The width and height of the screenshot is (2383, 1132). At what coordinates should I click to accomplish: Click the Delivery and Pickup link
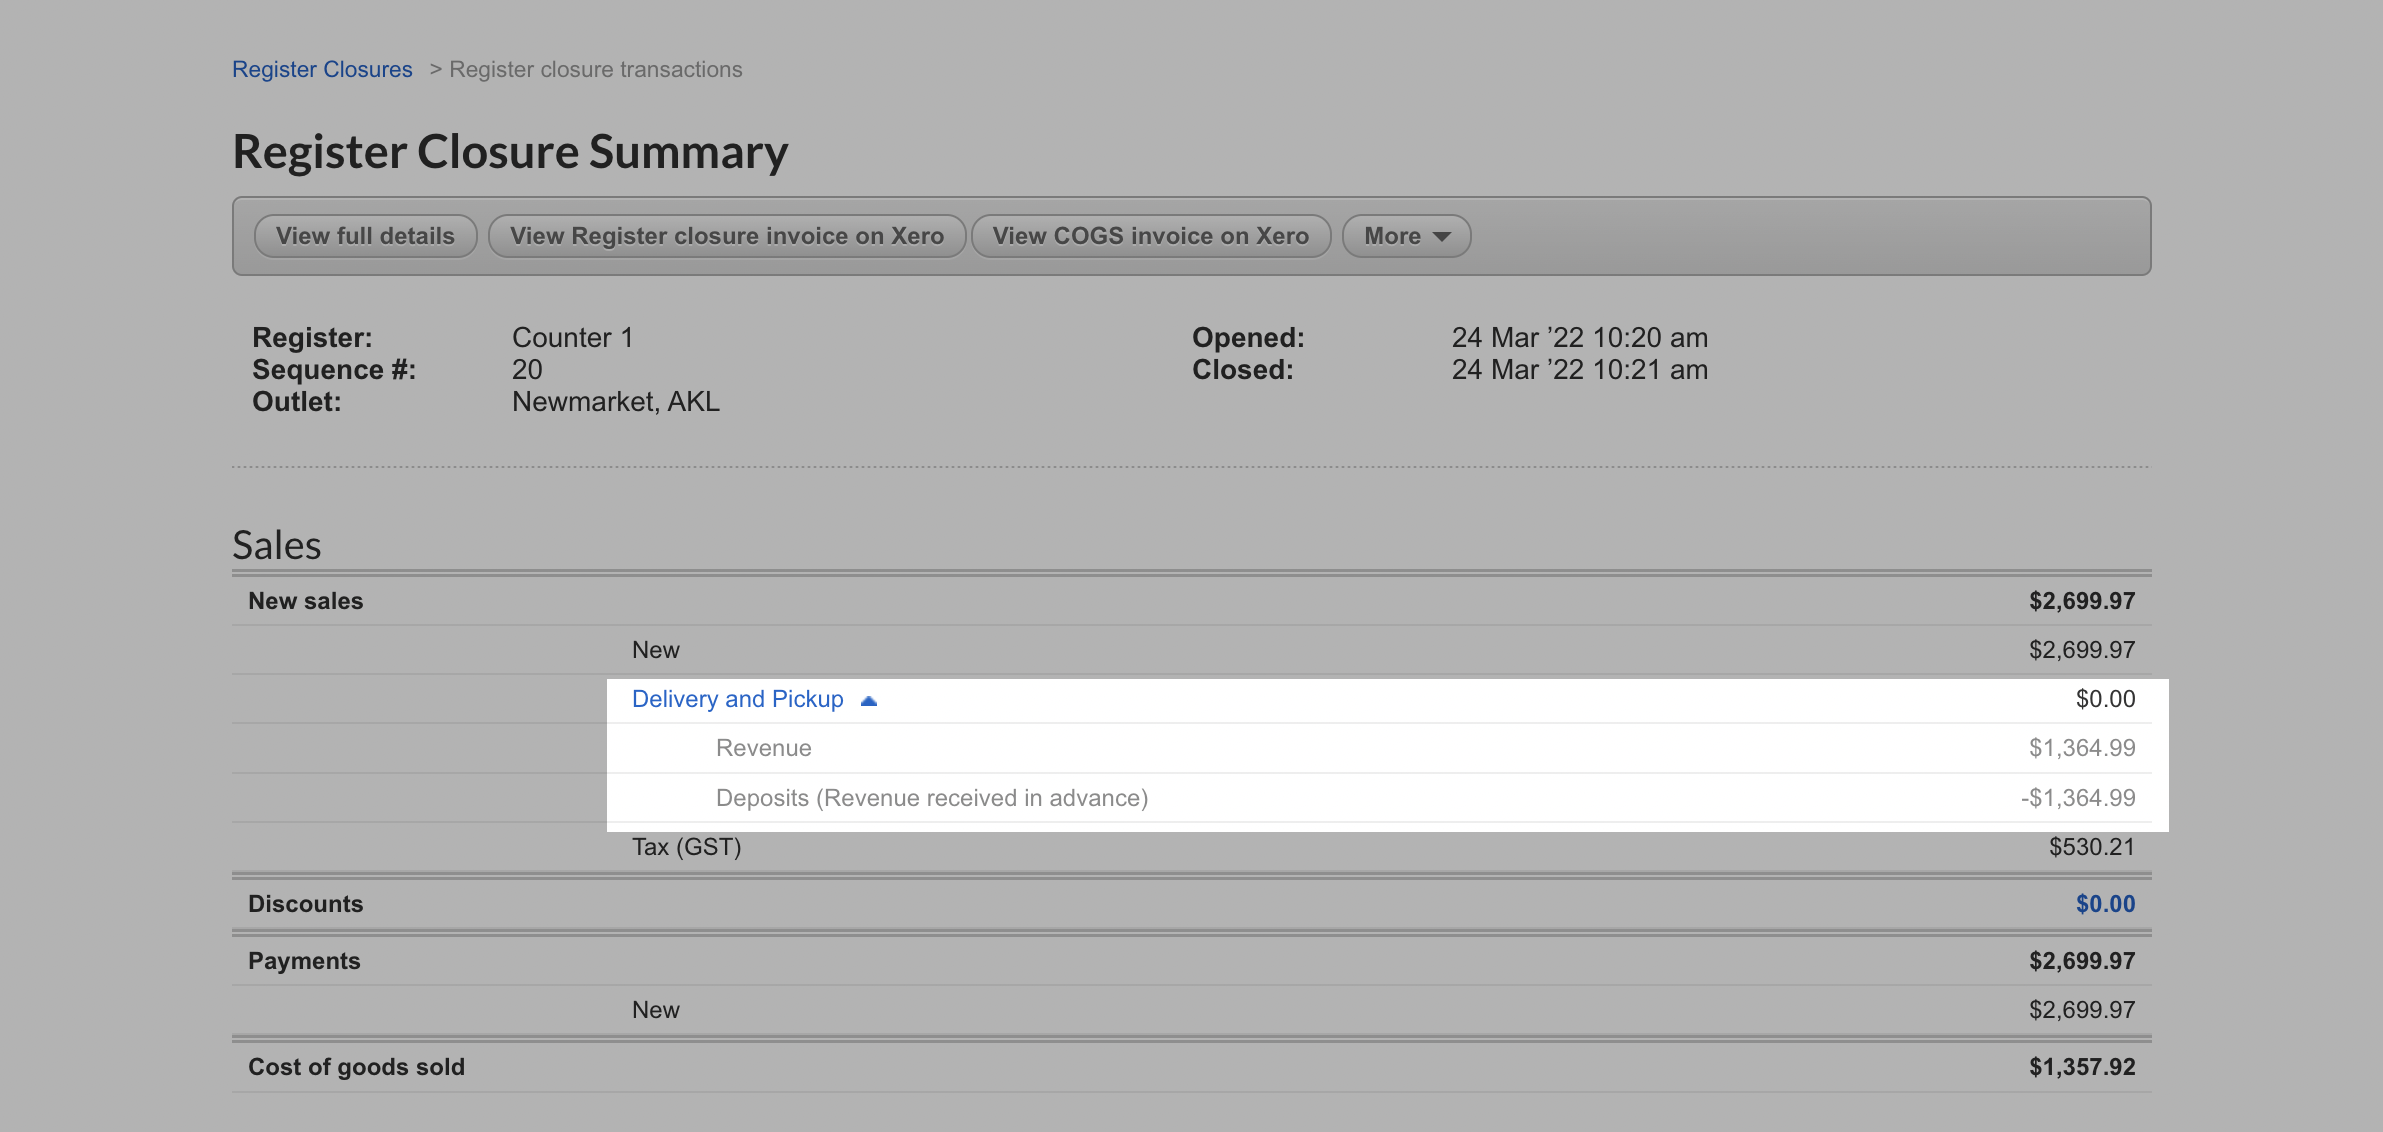pos(737,699)
